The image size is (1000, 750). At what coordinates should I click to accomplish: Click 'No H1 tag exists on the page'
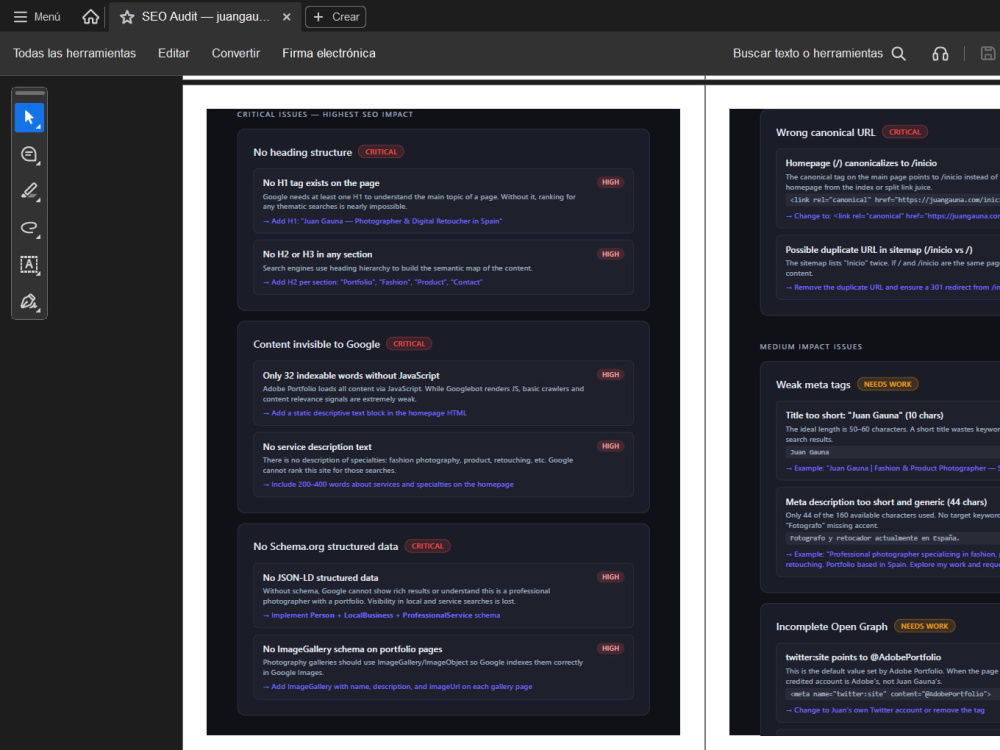321,183
